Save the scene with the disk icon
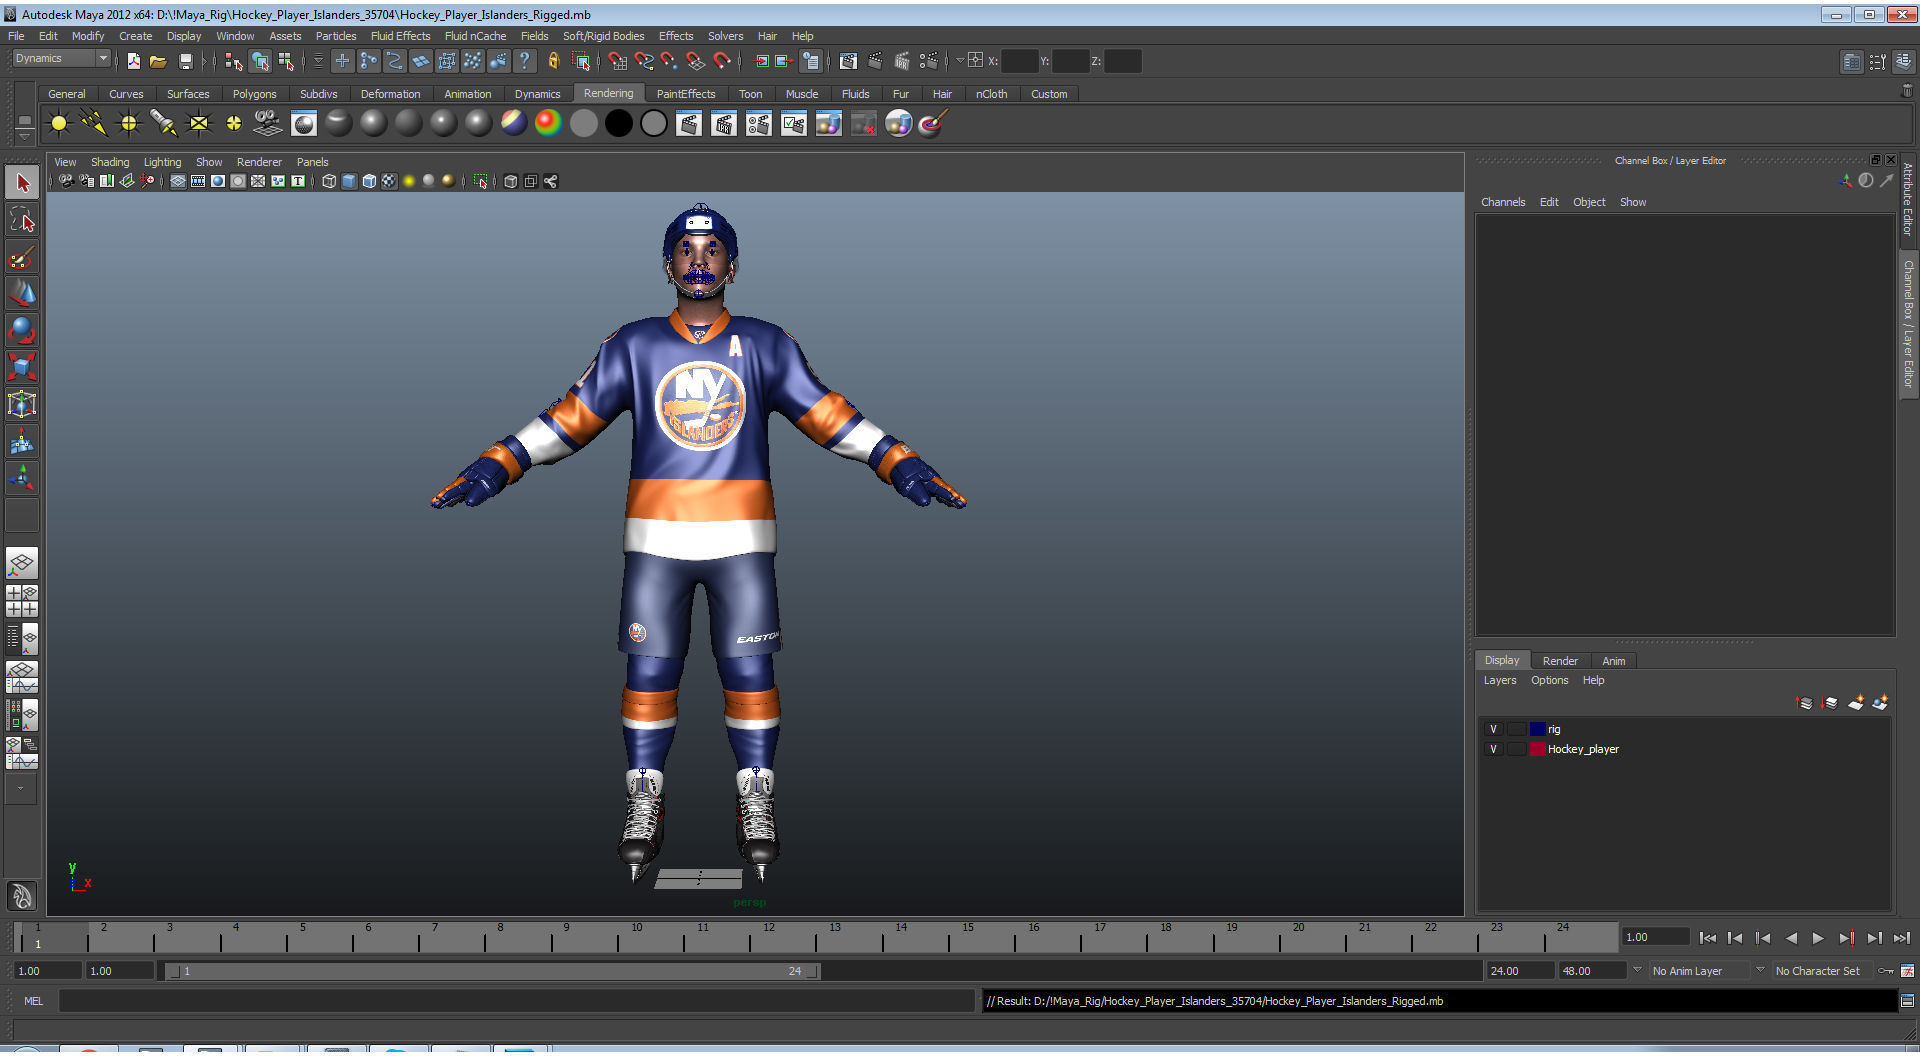Viewport: 1920px width, 1056px height. (185, 61)
